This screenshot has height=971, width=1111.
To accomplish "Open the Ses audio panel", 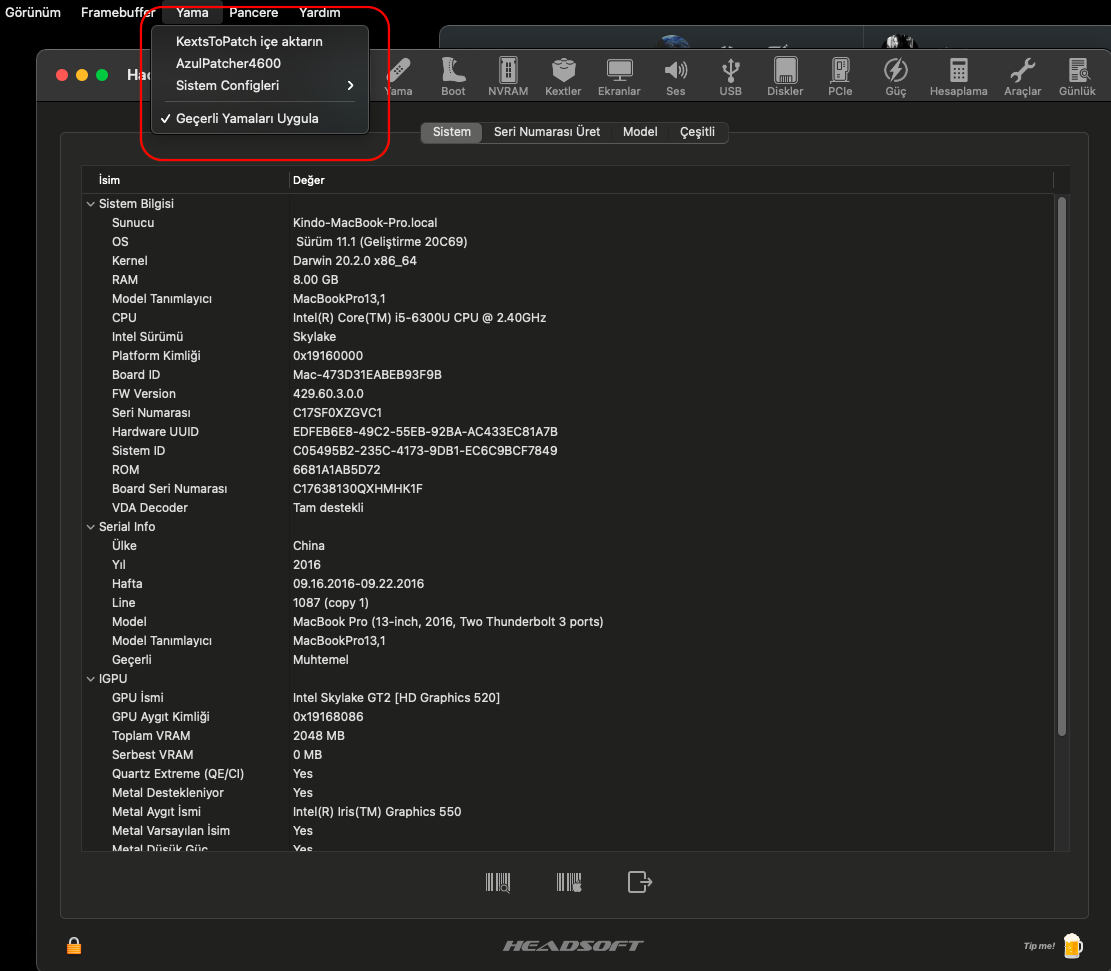I will 676,76.
